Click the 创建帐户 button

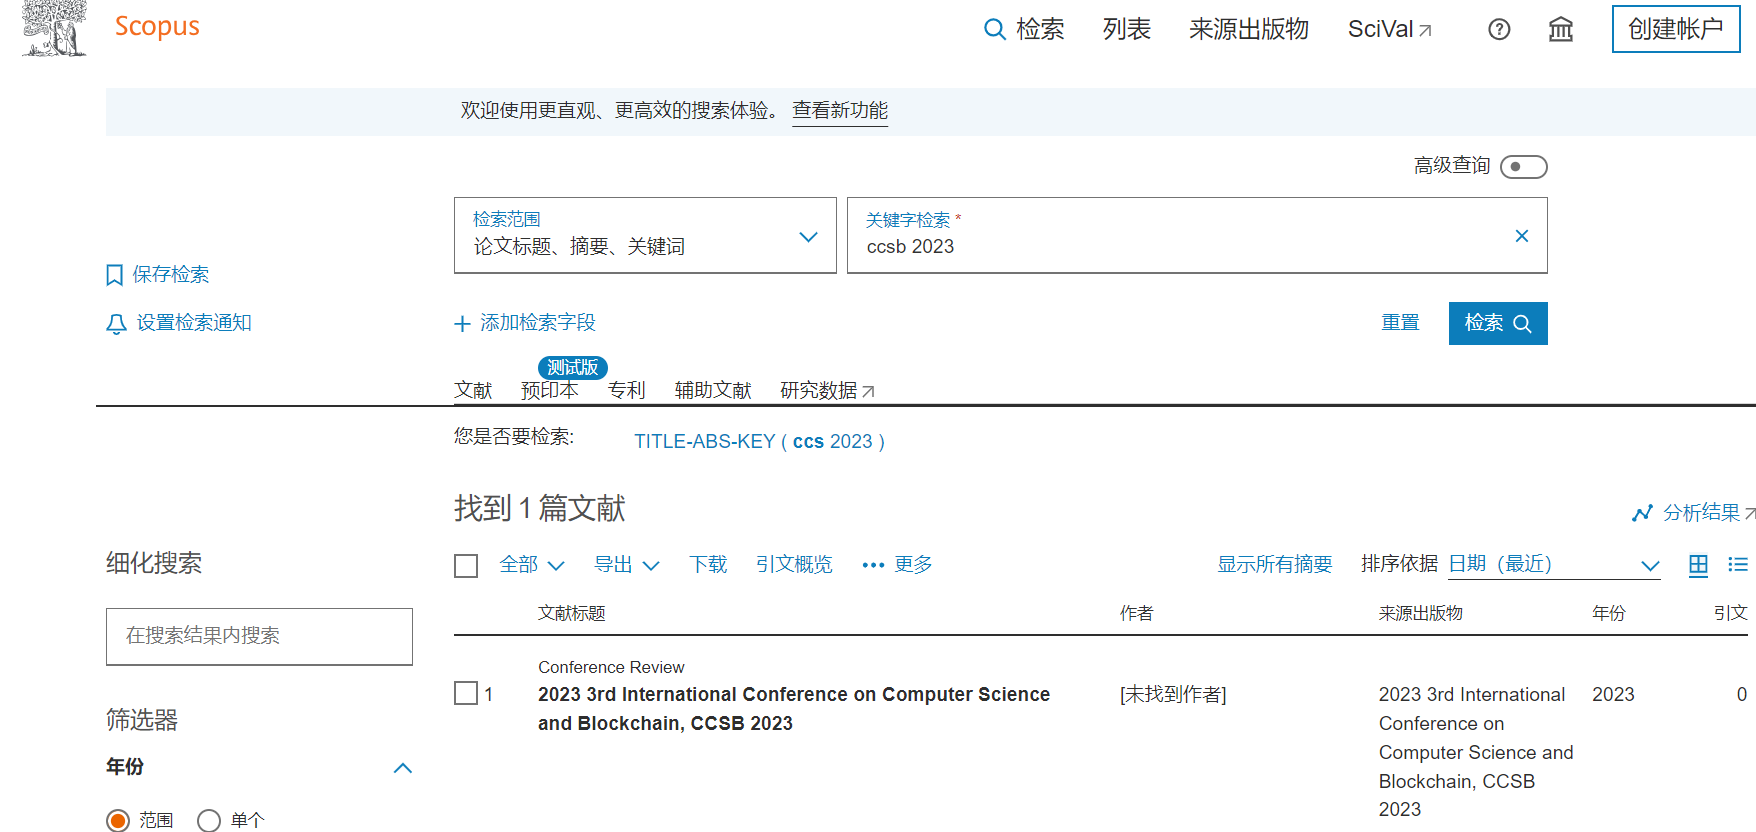pos(1676,29)
